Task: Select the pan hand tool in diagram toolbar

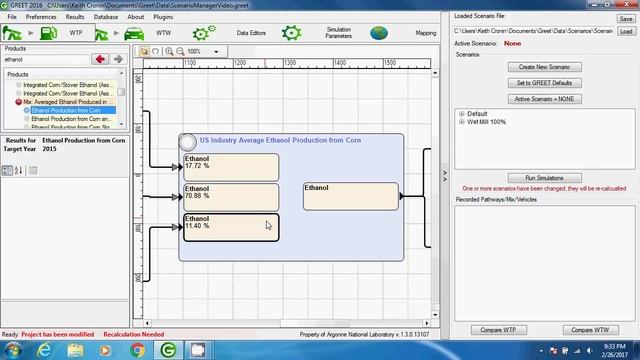Action: coord(156,51)
